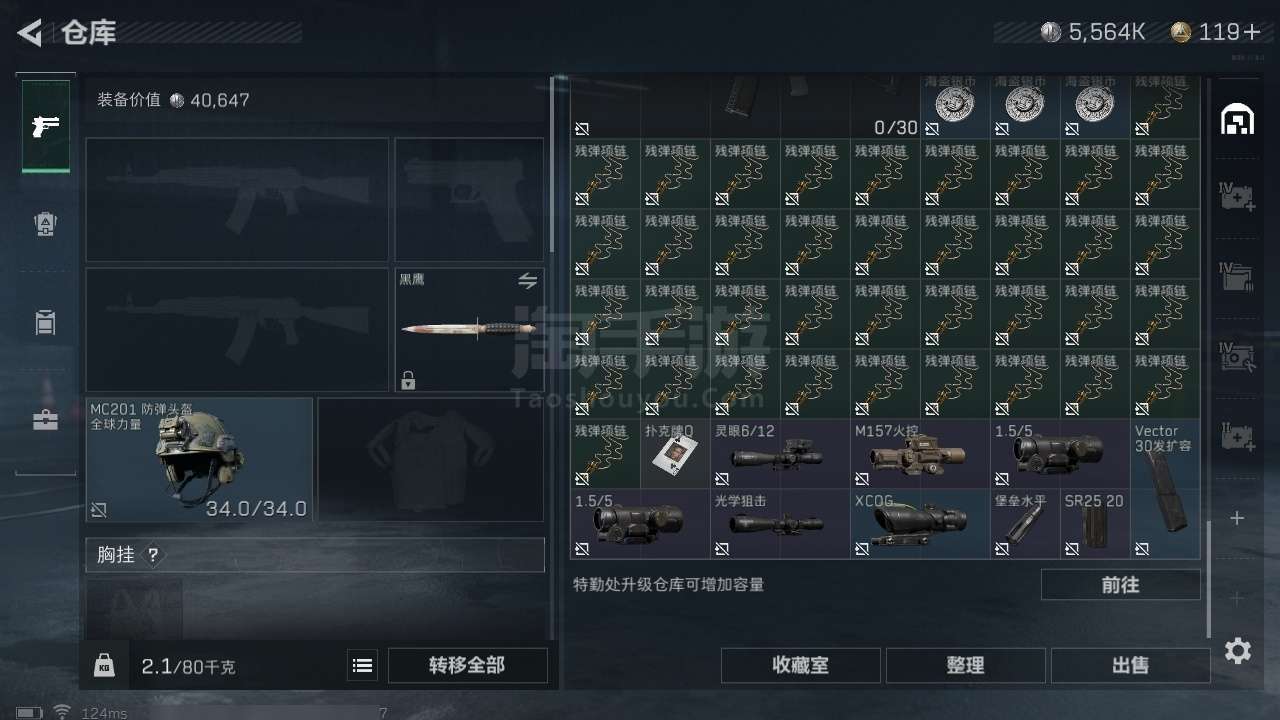Click the inventory vertical scrollbar
This screenshot has width=1280, height=720.
pos(1208,578)
